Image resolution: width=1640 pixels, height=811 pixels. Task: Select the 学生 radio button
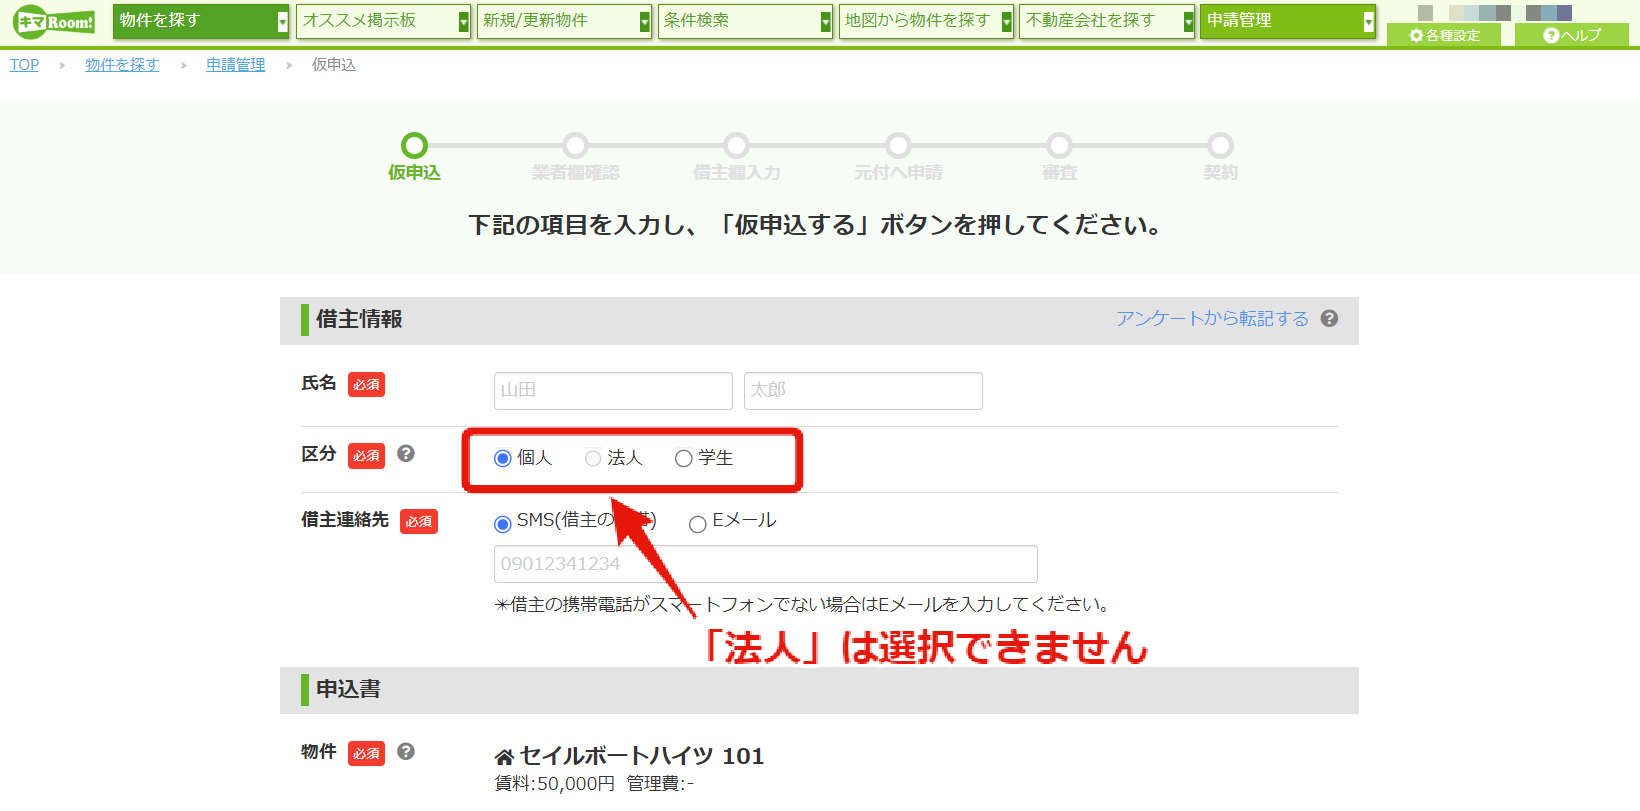click(684, 459)
